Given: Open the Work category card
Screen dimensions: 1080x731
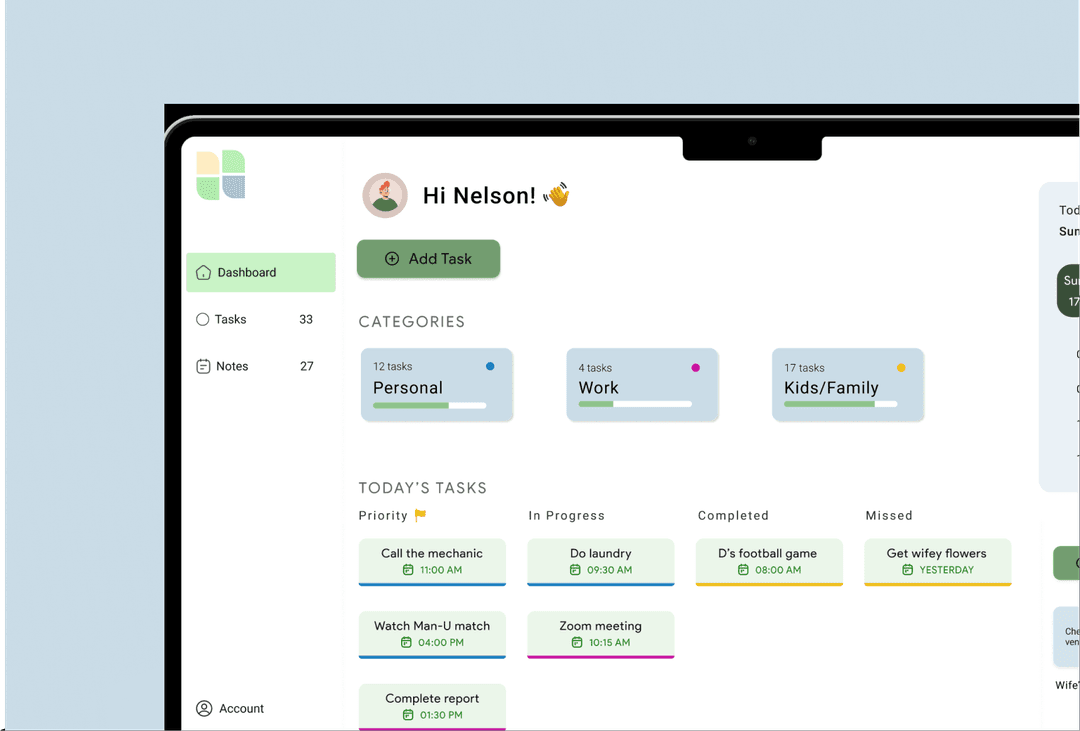Looking at the screenshot, I should (642, 385).
